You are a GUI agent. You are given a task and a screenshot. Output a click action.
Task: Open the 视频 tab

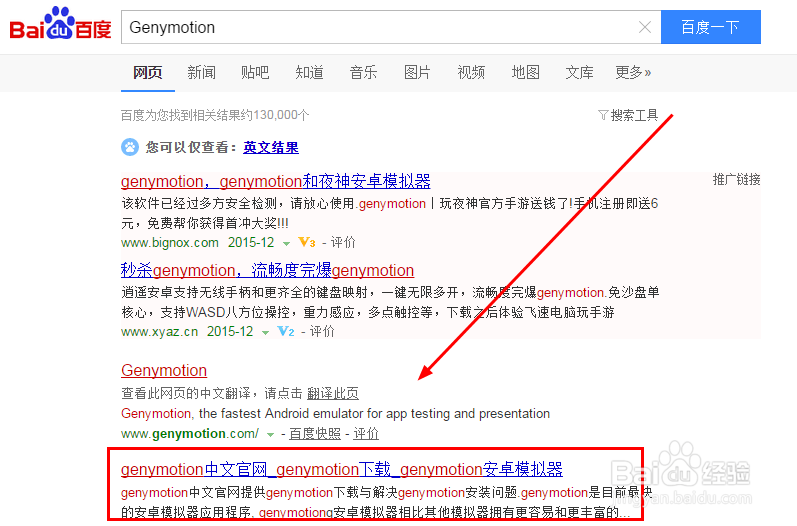point(471,73)
